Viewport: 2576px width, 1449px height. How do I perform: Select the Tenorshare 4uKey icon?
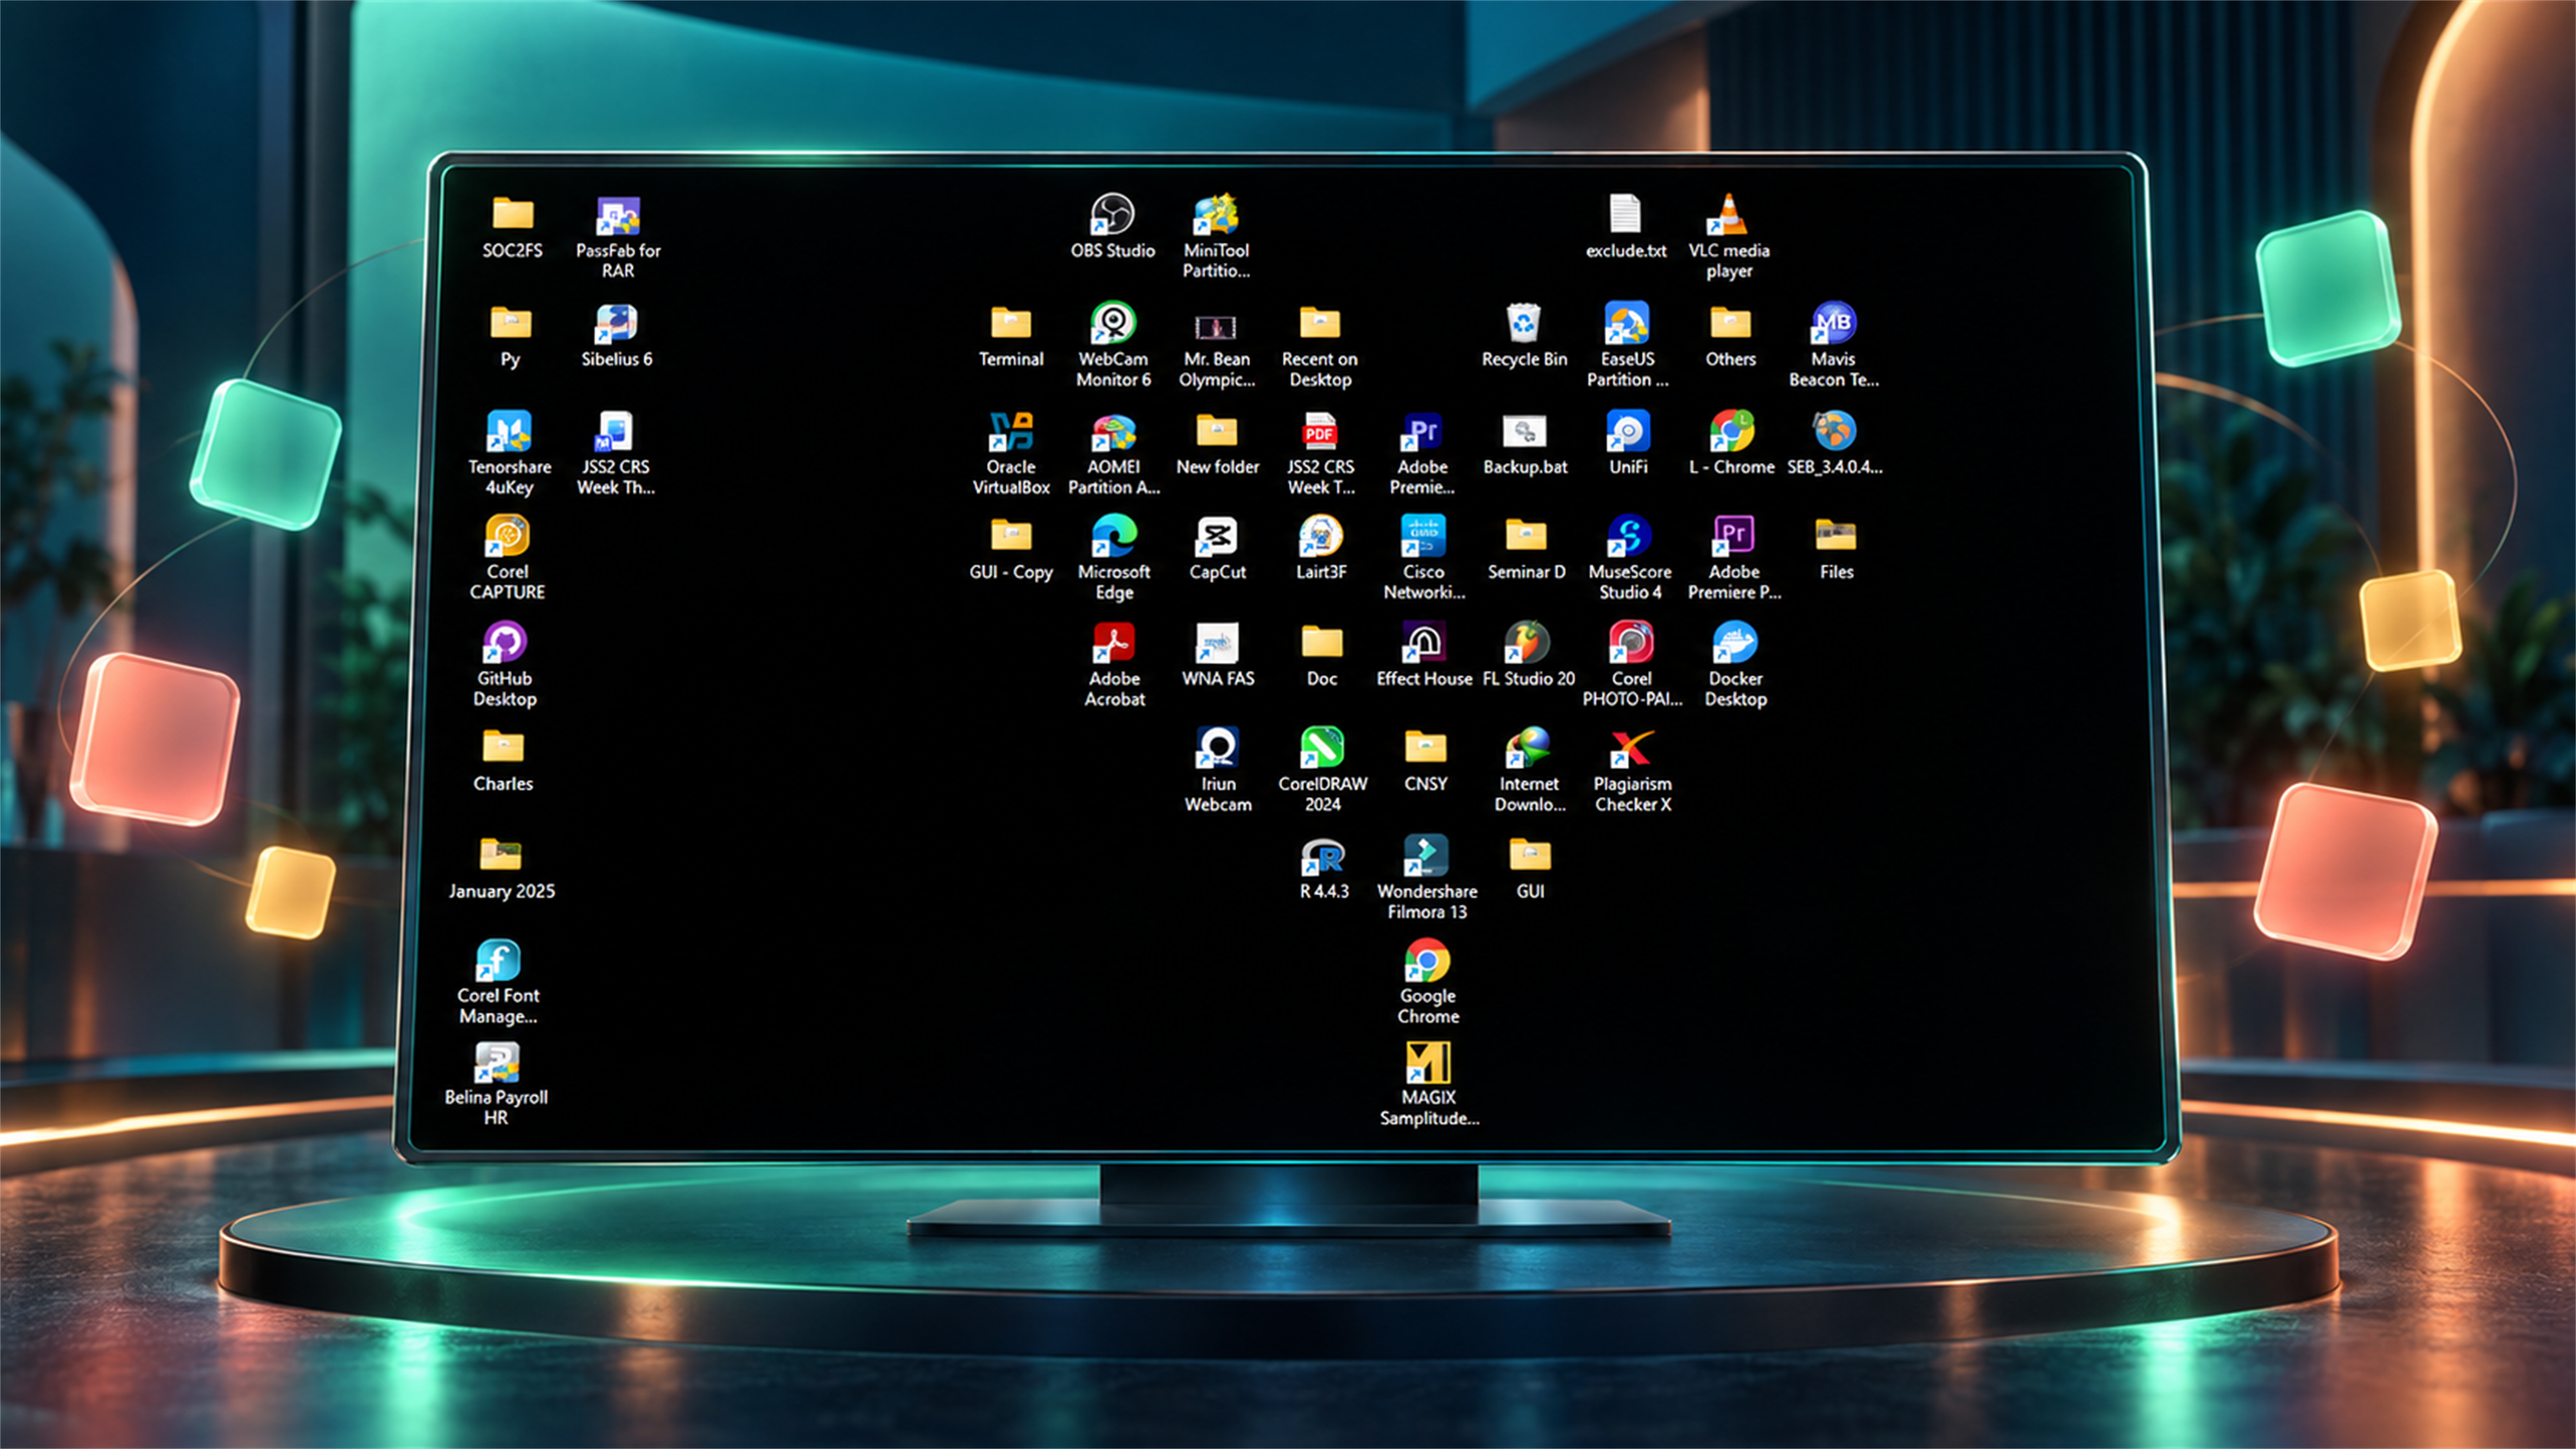(x=509, y=432)
